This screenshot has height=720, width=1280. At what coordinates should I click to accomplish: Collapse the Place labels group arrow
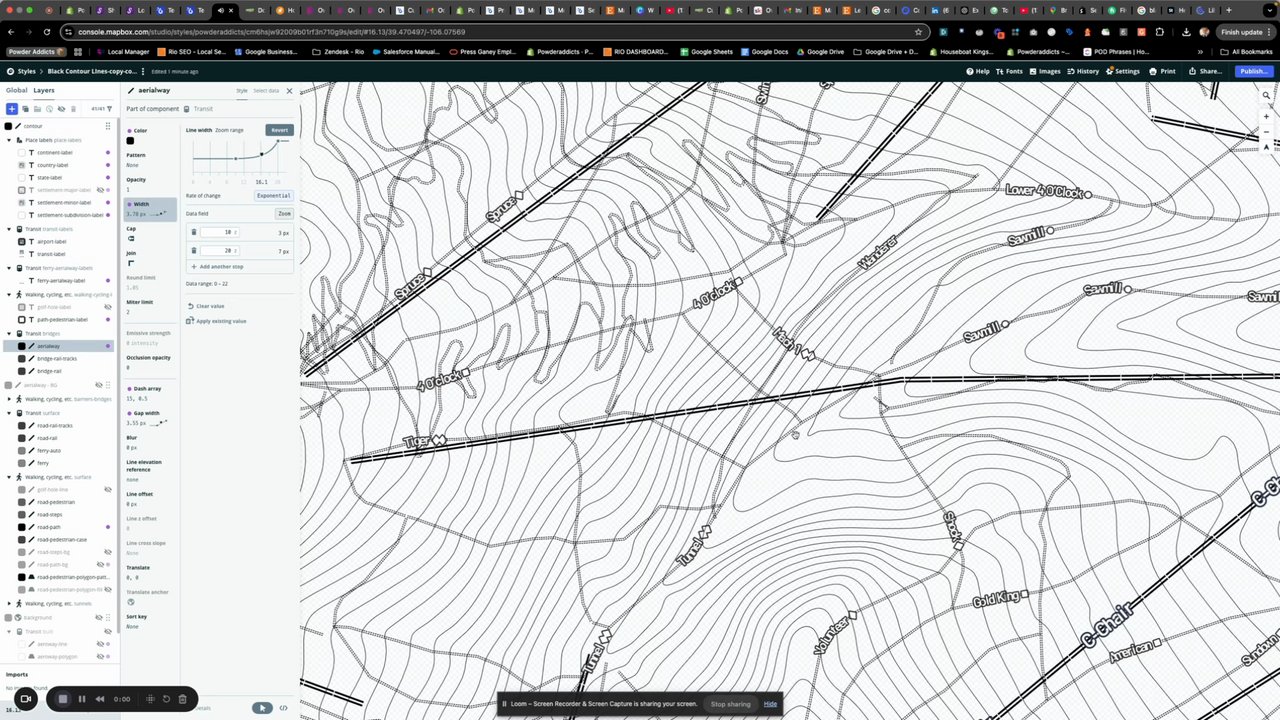[9, 140]
